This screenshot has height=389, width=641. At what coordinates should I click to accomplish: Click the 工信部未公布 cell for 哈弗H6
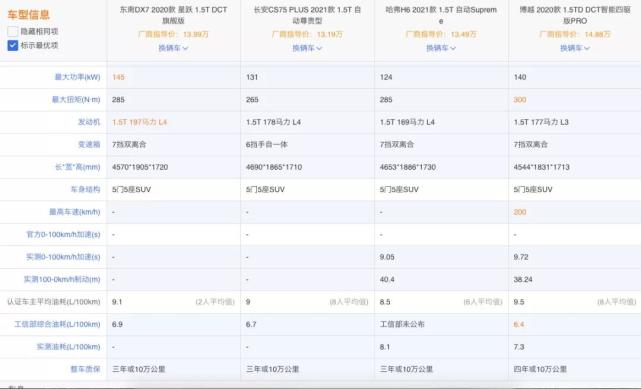[402, 324]
